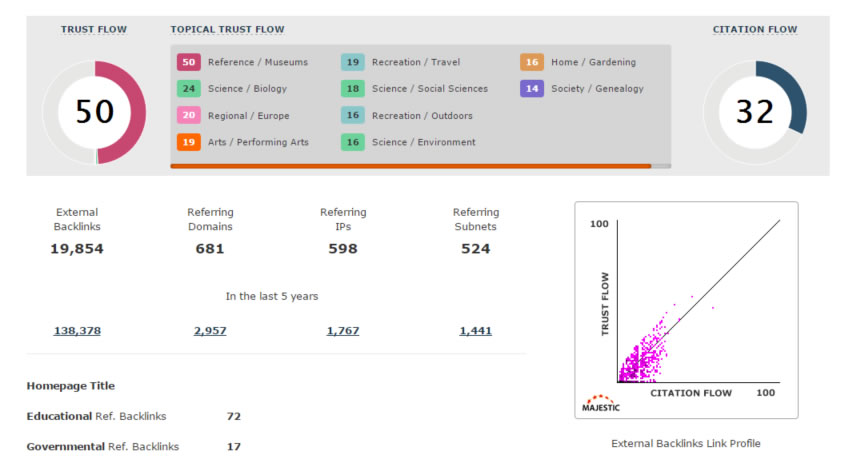Click the 19 Arts / Performing Arts badge

pyautogui.click(x=189, y=142)
